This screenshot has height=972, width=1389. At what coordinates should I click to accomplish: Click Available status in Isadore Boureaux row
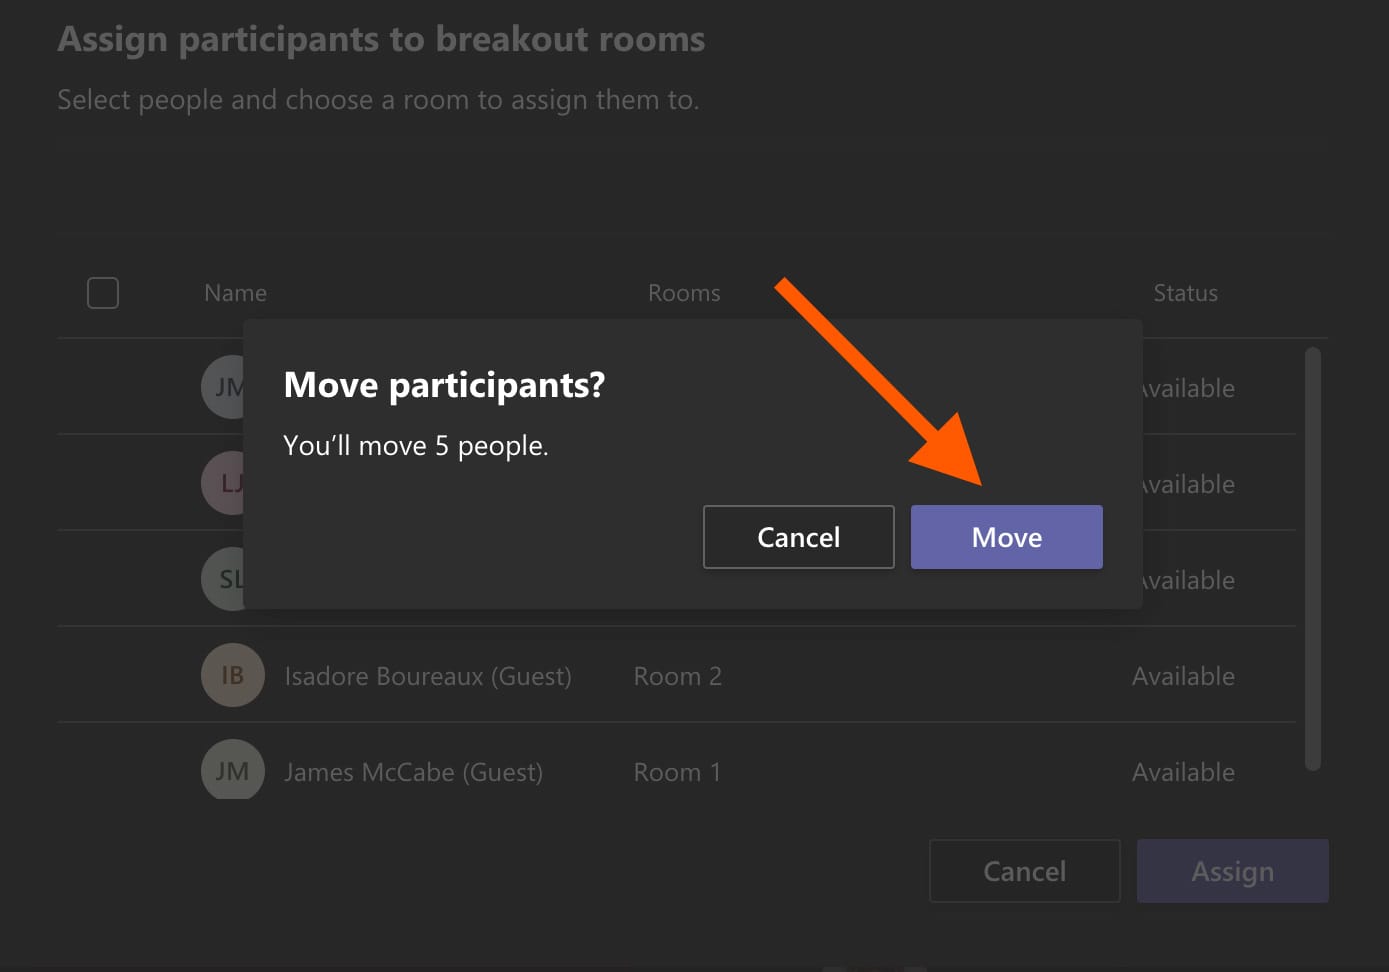[1183, 676]
